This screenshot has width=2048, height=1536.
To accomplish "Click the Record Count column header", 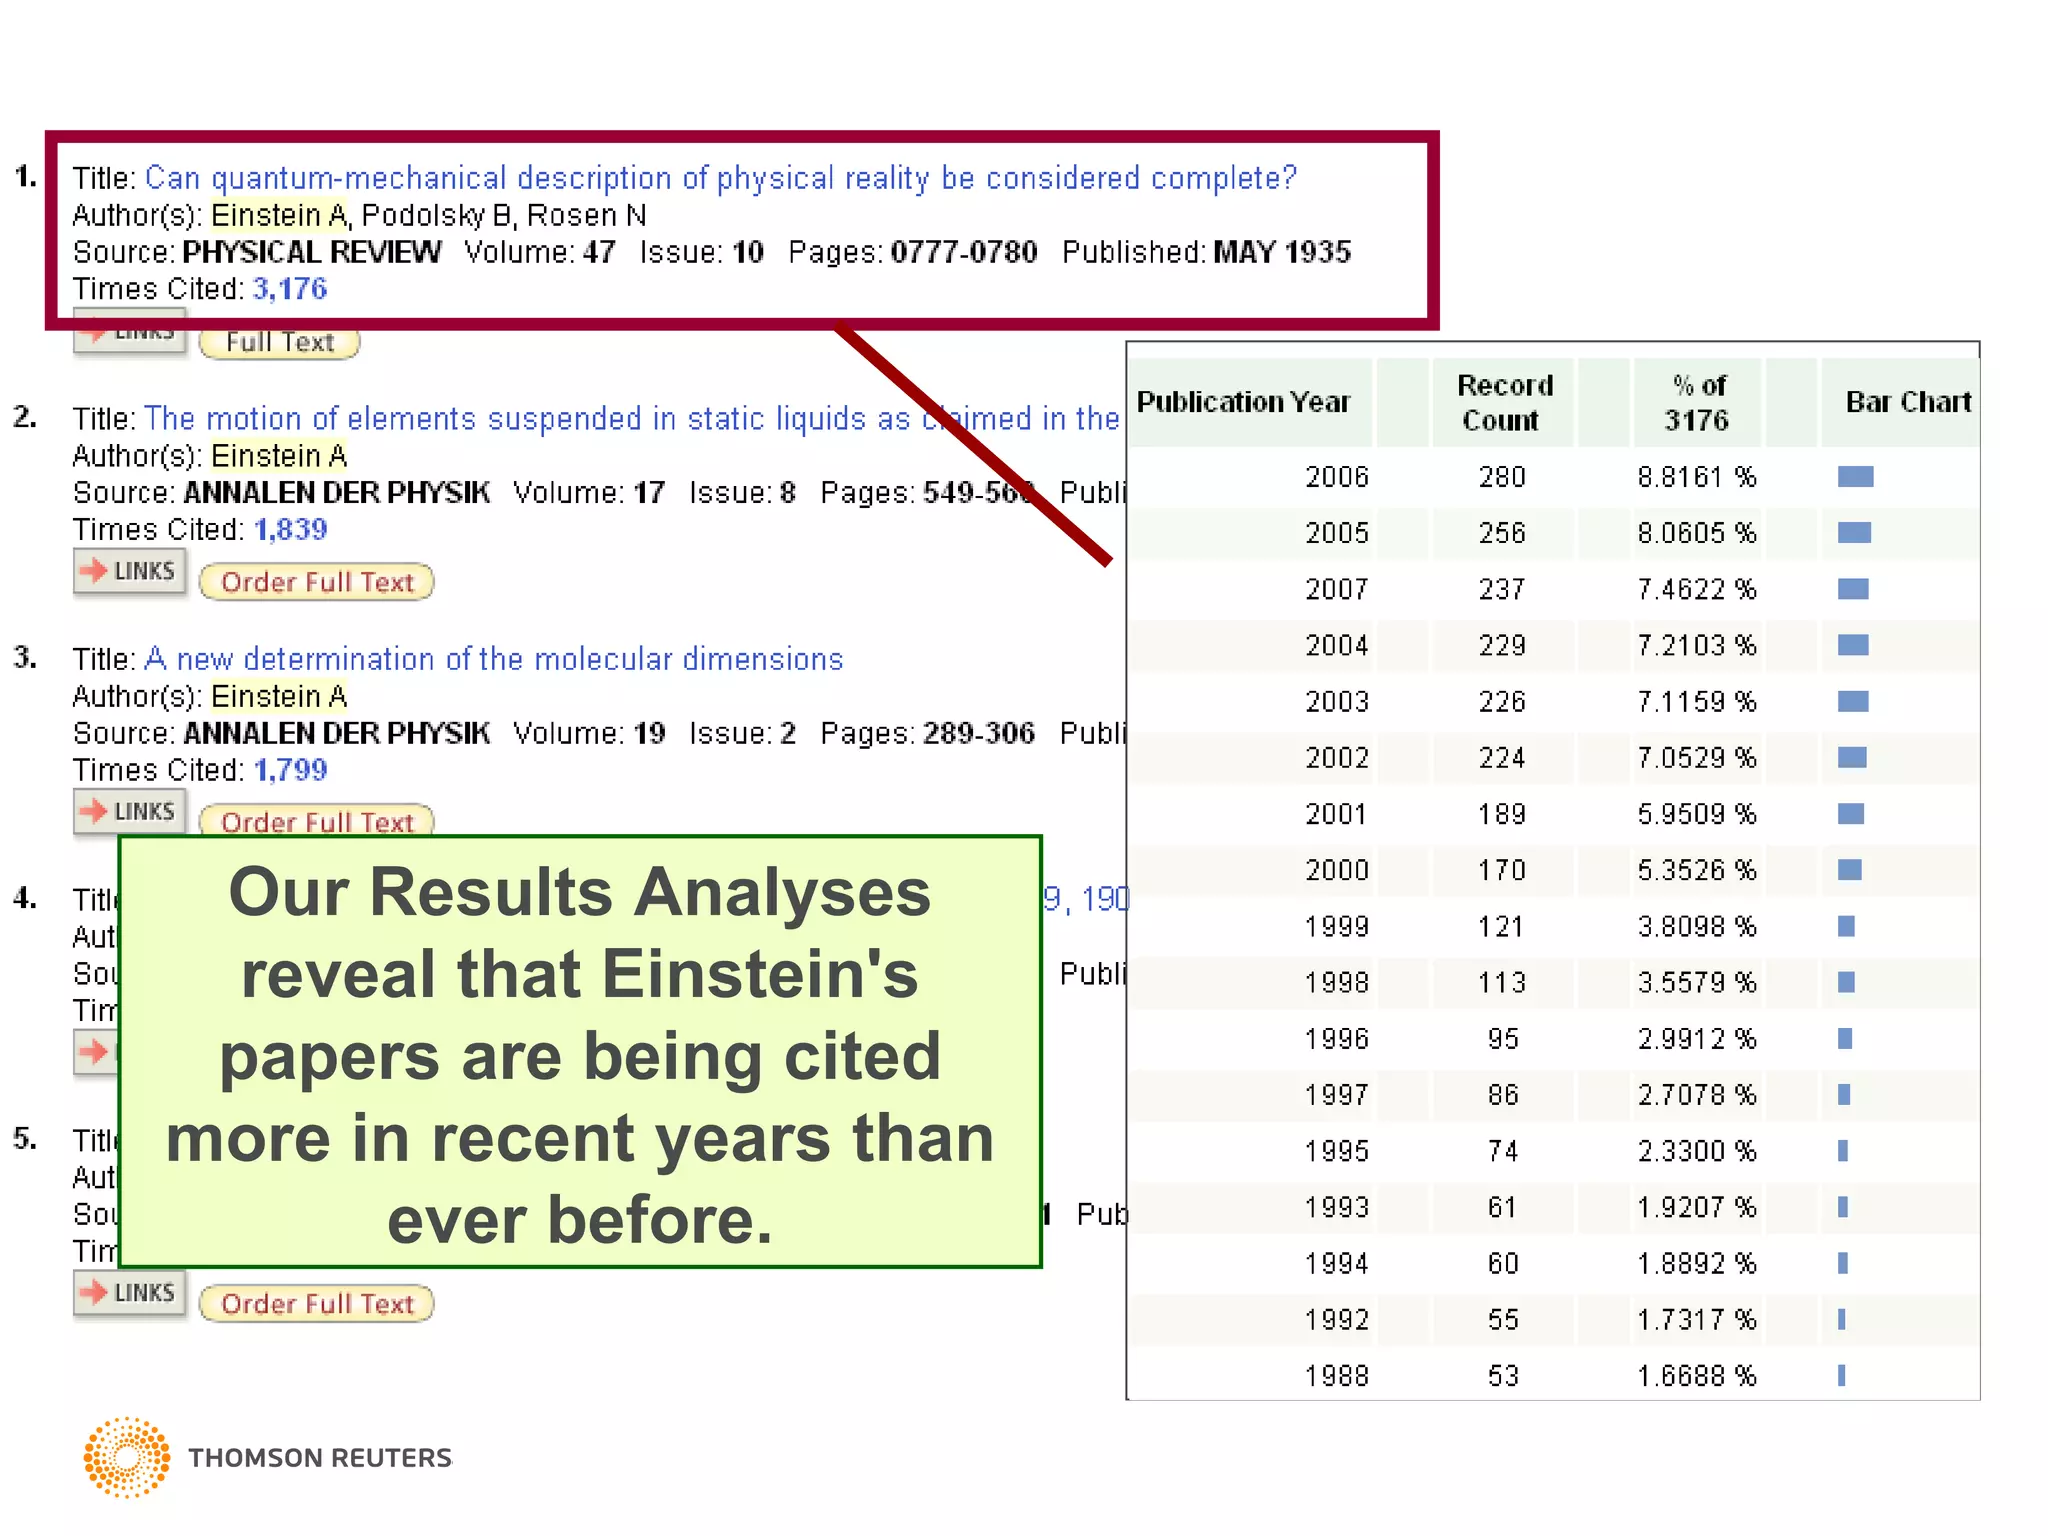I will [1504, 402].
